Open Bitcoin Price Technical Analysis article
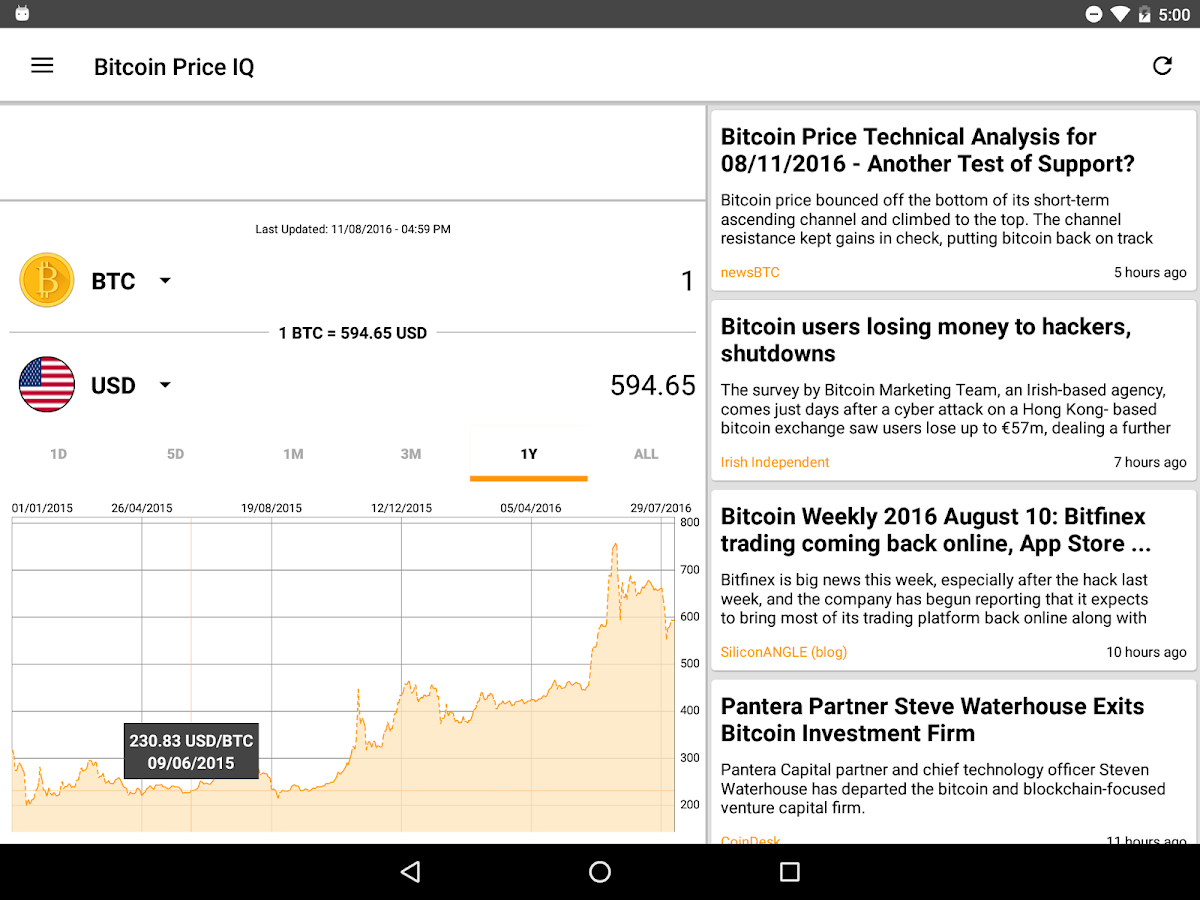The height and width of the screenshot is (900, 1200). coord(953,200)
